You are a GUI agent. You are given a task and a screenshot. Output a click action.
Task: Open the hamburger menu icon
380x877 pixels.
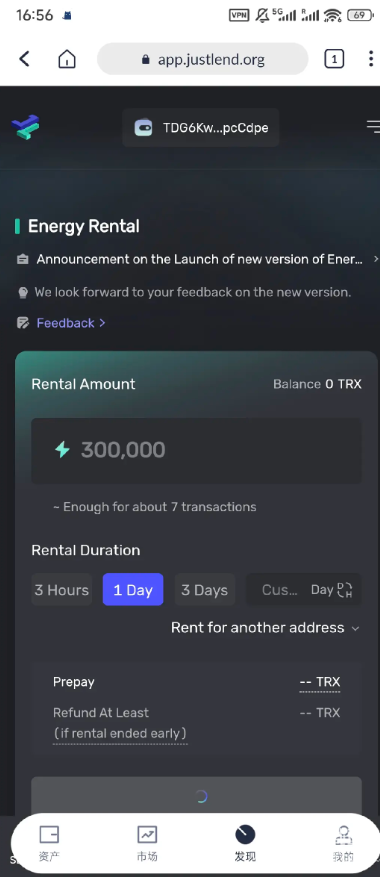click(x=373, y=127)
